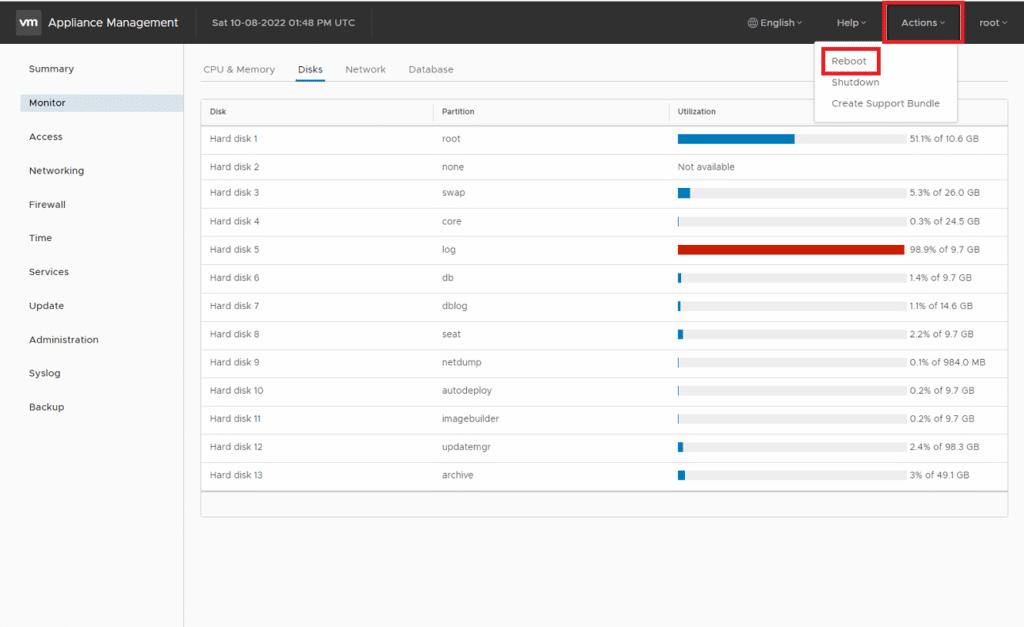Screen dimensions: 1024x627
Task: Select the Hard disk 1 row label
Action: click(x=234, y=138)
